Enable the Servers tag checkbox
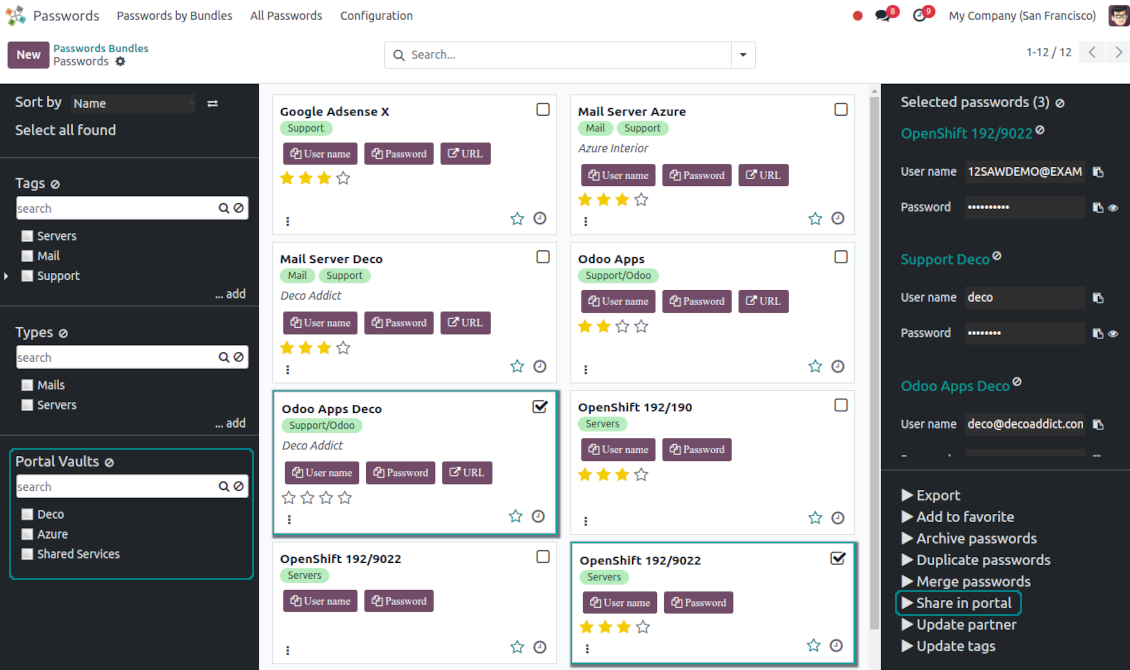This screenshot has height=670, width=1130. 28,236
